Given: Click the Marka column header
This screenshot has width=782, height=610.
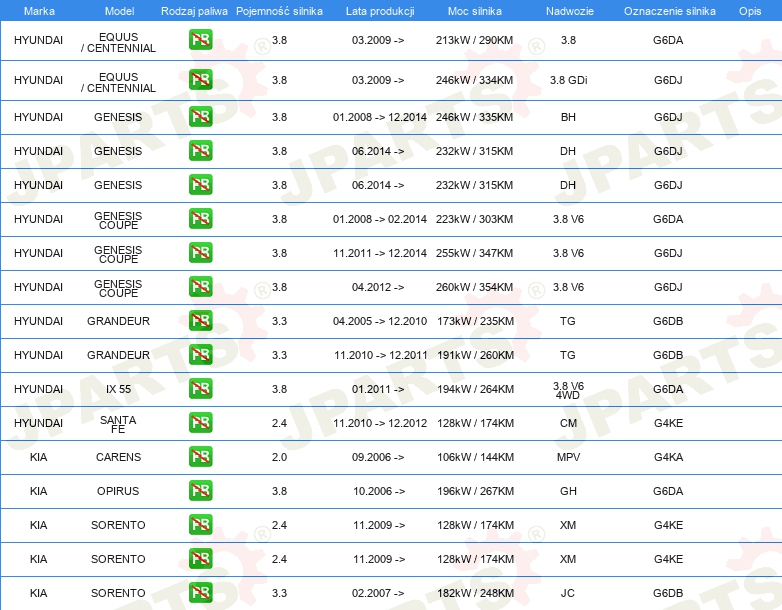Looking at the screenshot, I should 38,11.
